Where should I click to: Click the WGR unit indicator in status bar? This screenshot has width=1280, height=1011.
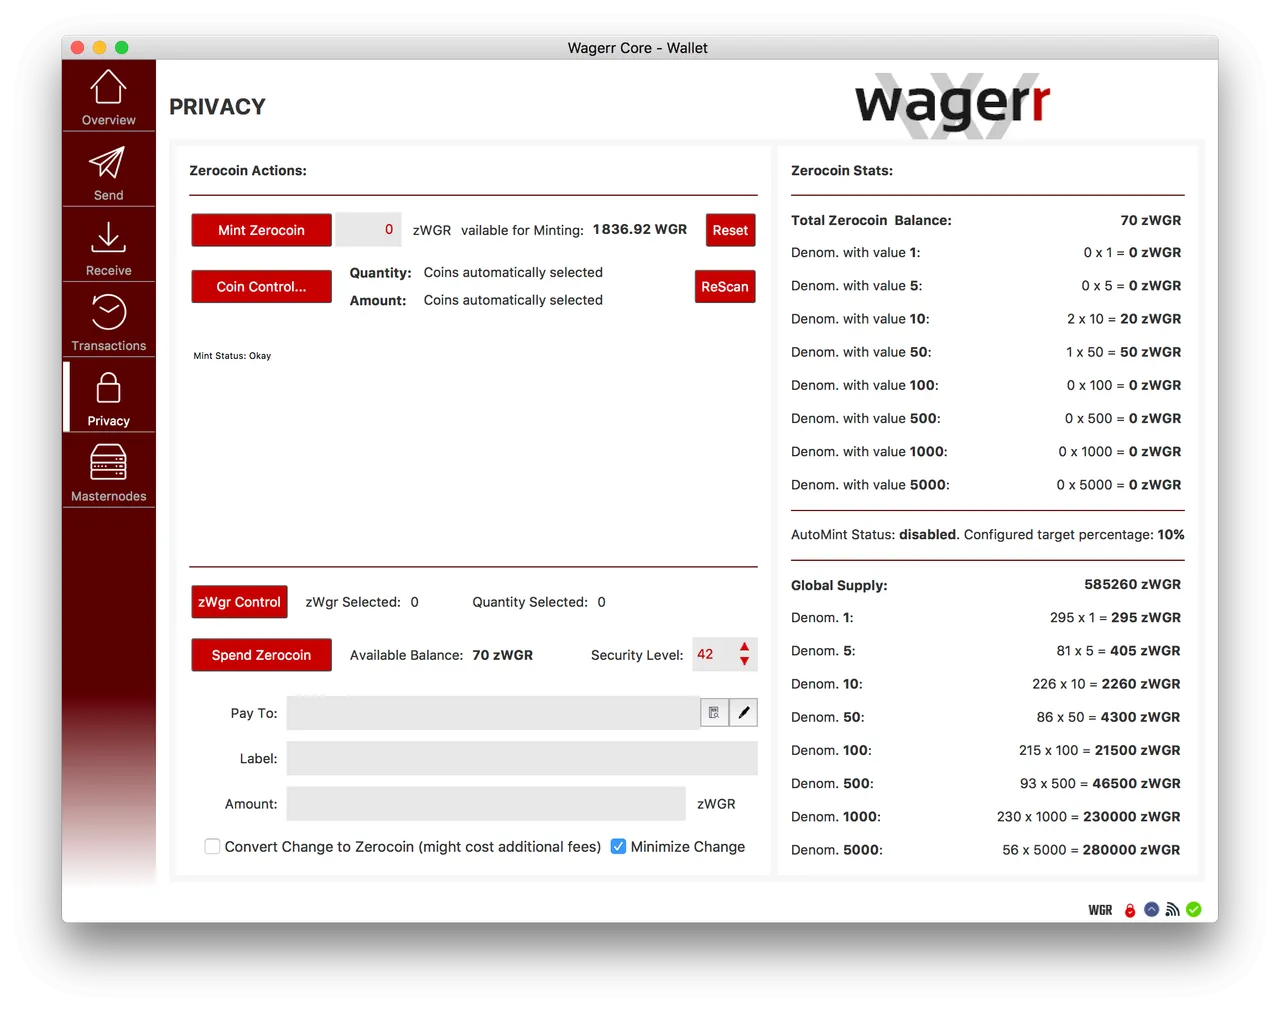click(1100, 910)
